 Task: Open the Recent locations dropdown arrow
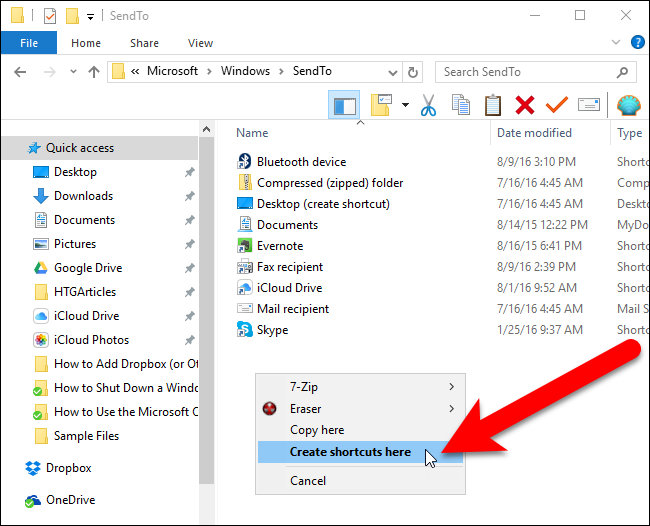tap(73, 72)
